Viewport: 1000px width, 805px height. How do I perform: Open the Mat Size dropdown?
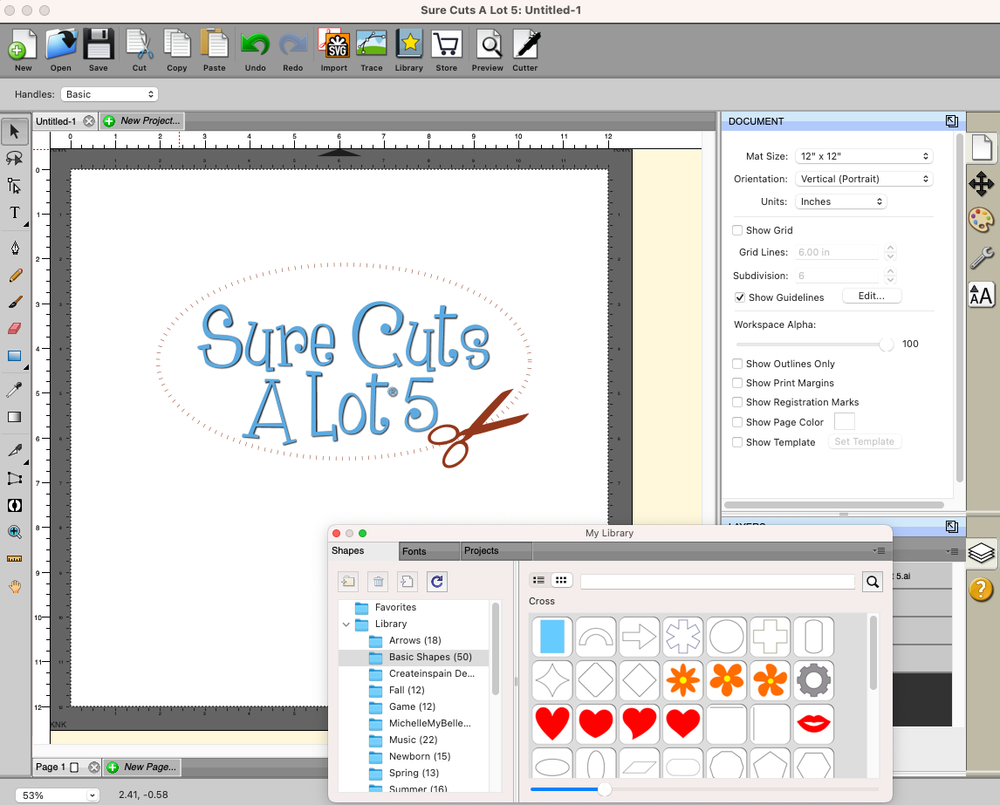coord(864,156)
